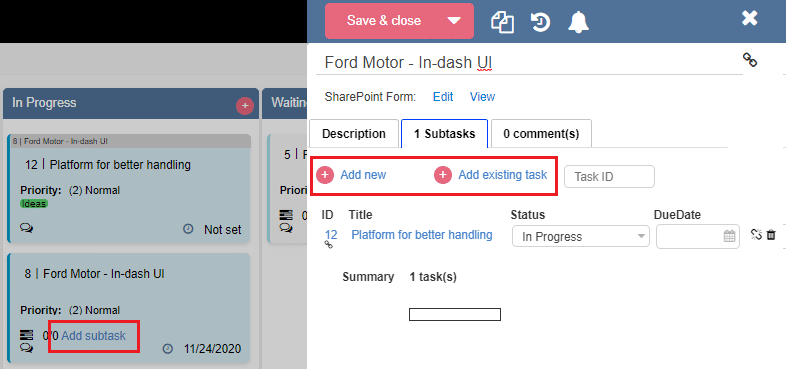Open subtask ID 12 link
Viewport: 786px width, 369px height.
coord(331,234)
